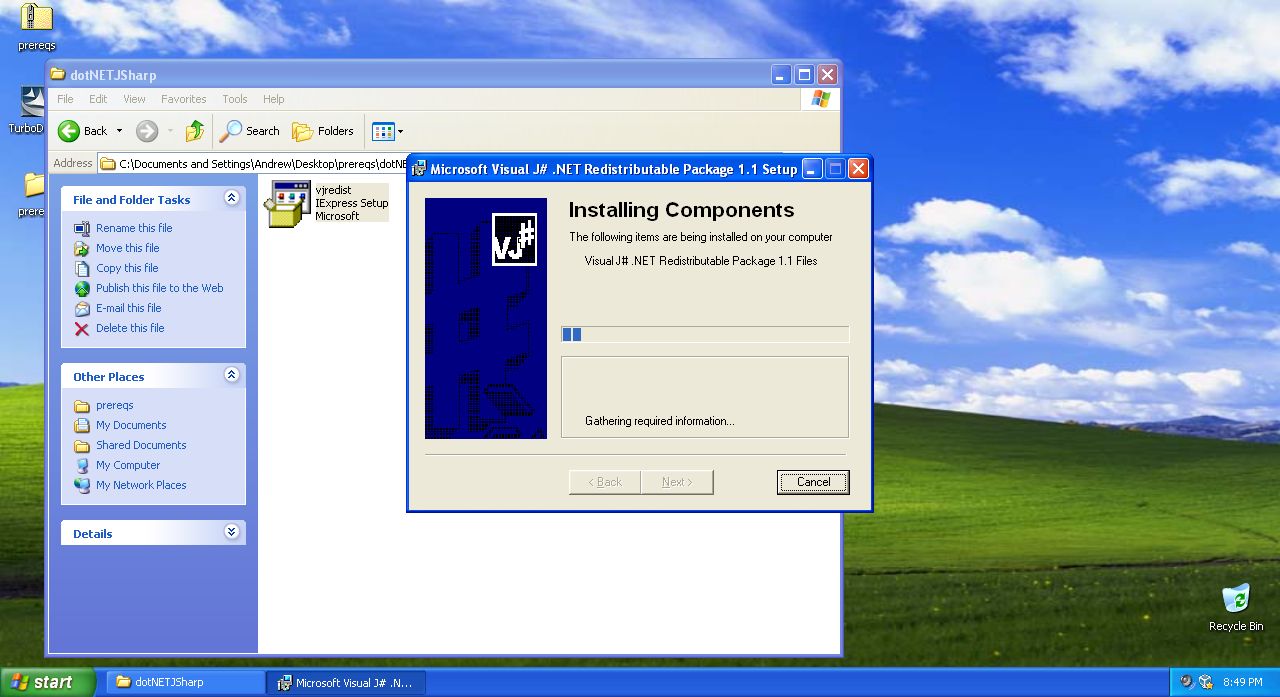The image size is (1280, 697).
Task: Click the Back arrow in dotNETJSharp window
Action: 69,131
